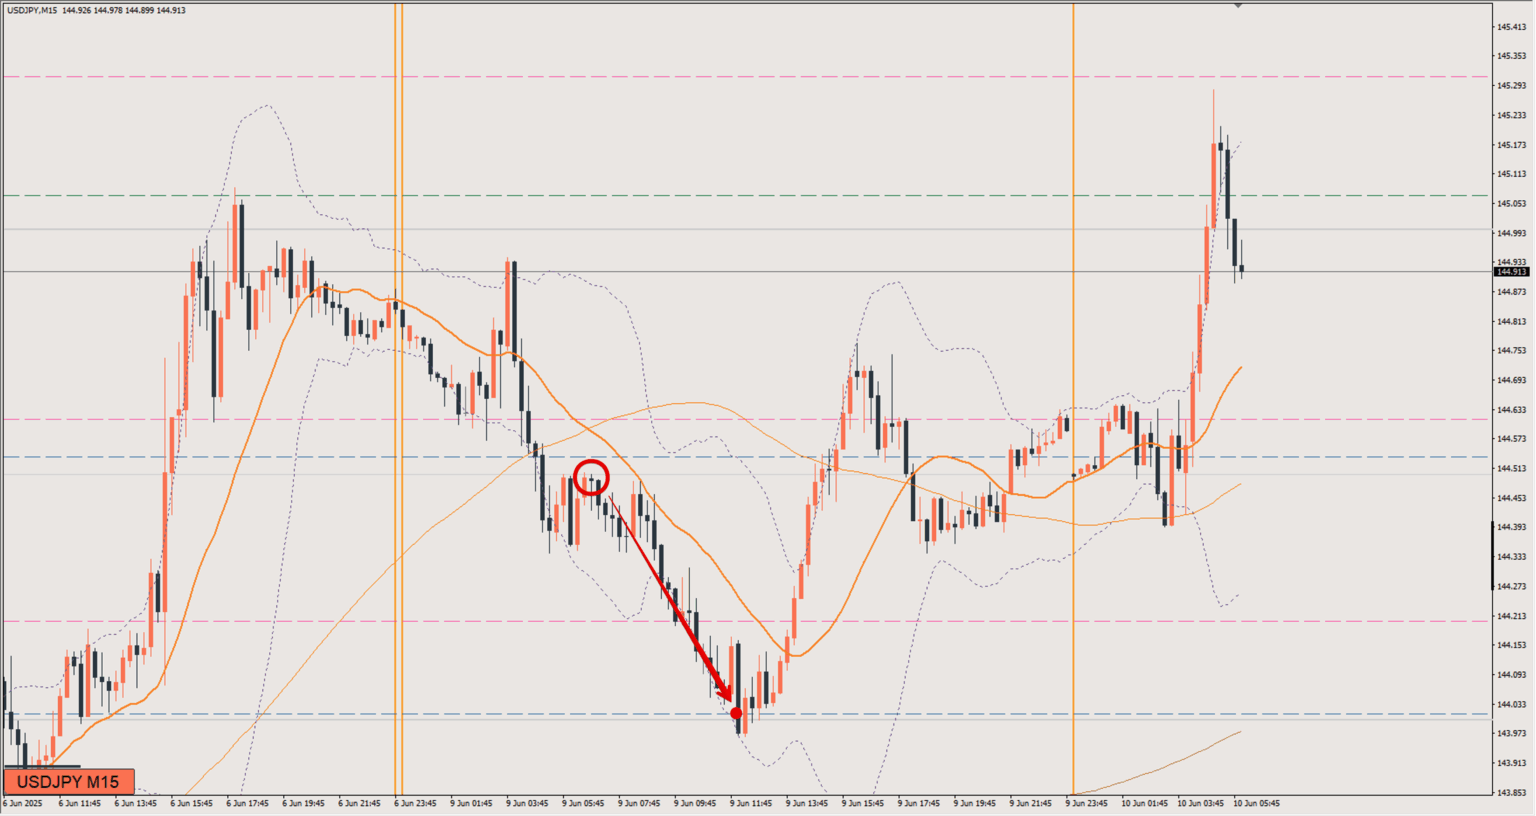1536x816 pixels.
Task: Click the '10 Jun 01:45' time axis label
Action: [x=1145, y=803]
